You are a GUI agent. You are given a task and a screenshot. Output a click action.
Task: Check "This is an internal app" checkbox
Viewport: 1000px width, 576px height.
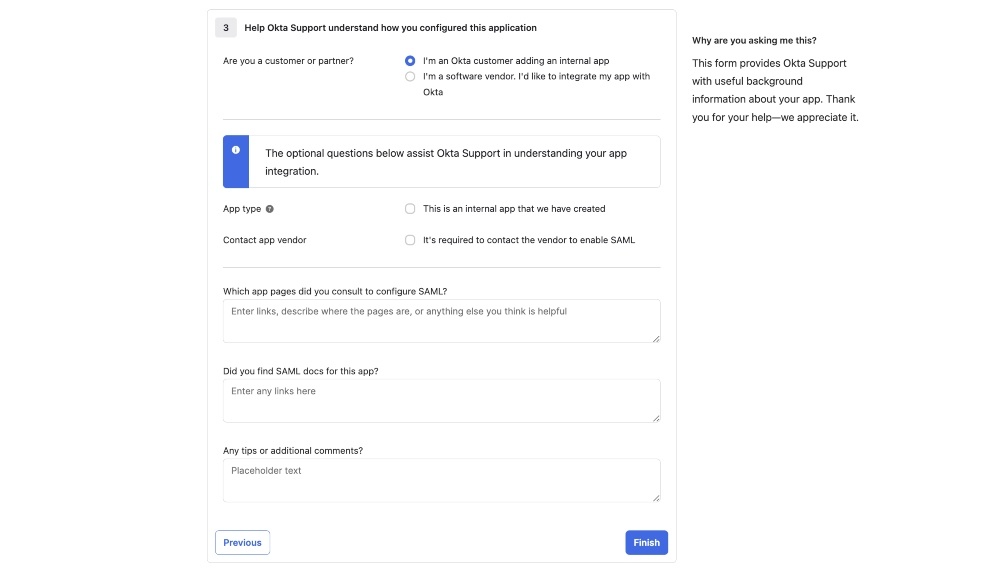[x=410, y=209]
